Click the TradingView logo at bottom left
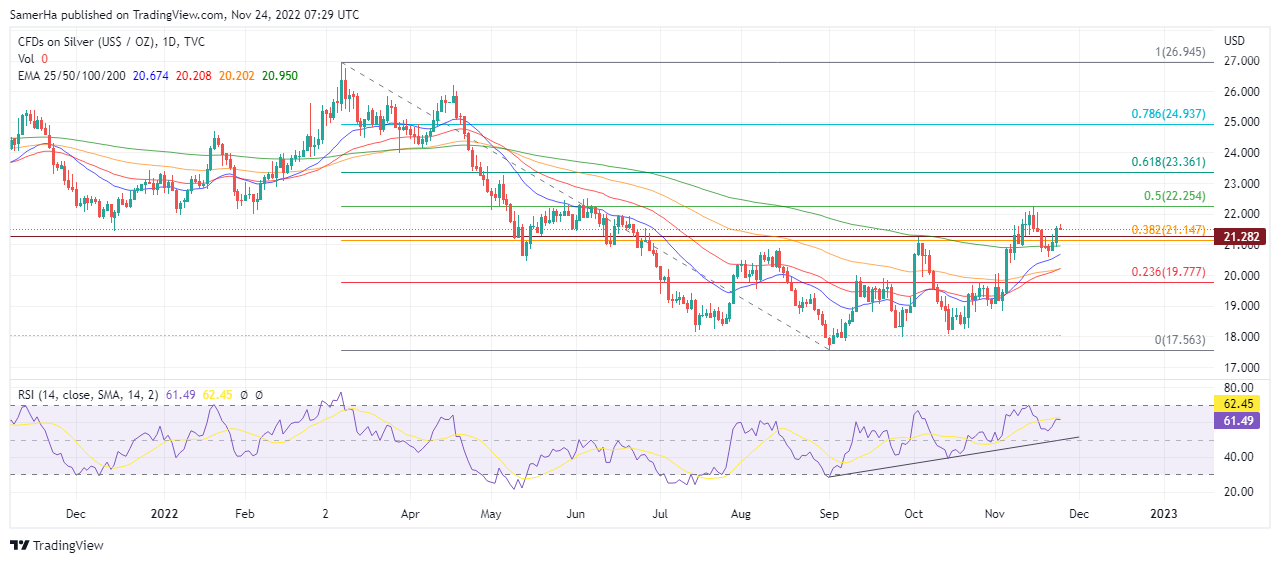This screenshot has height=563, width=1280. click(57, 545)
